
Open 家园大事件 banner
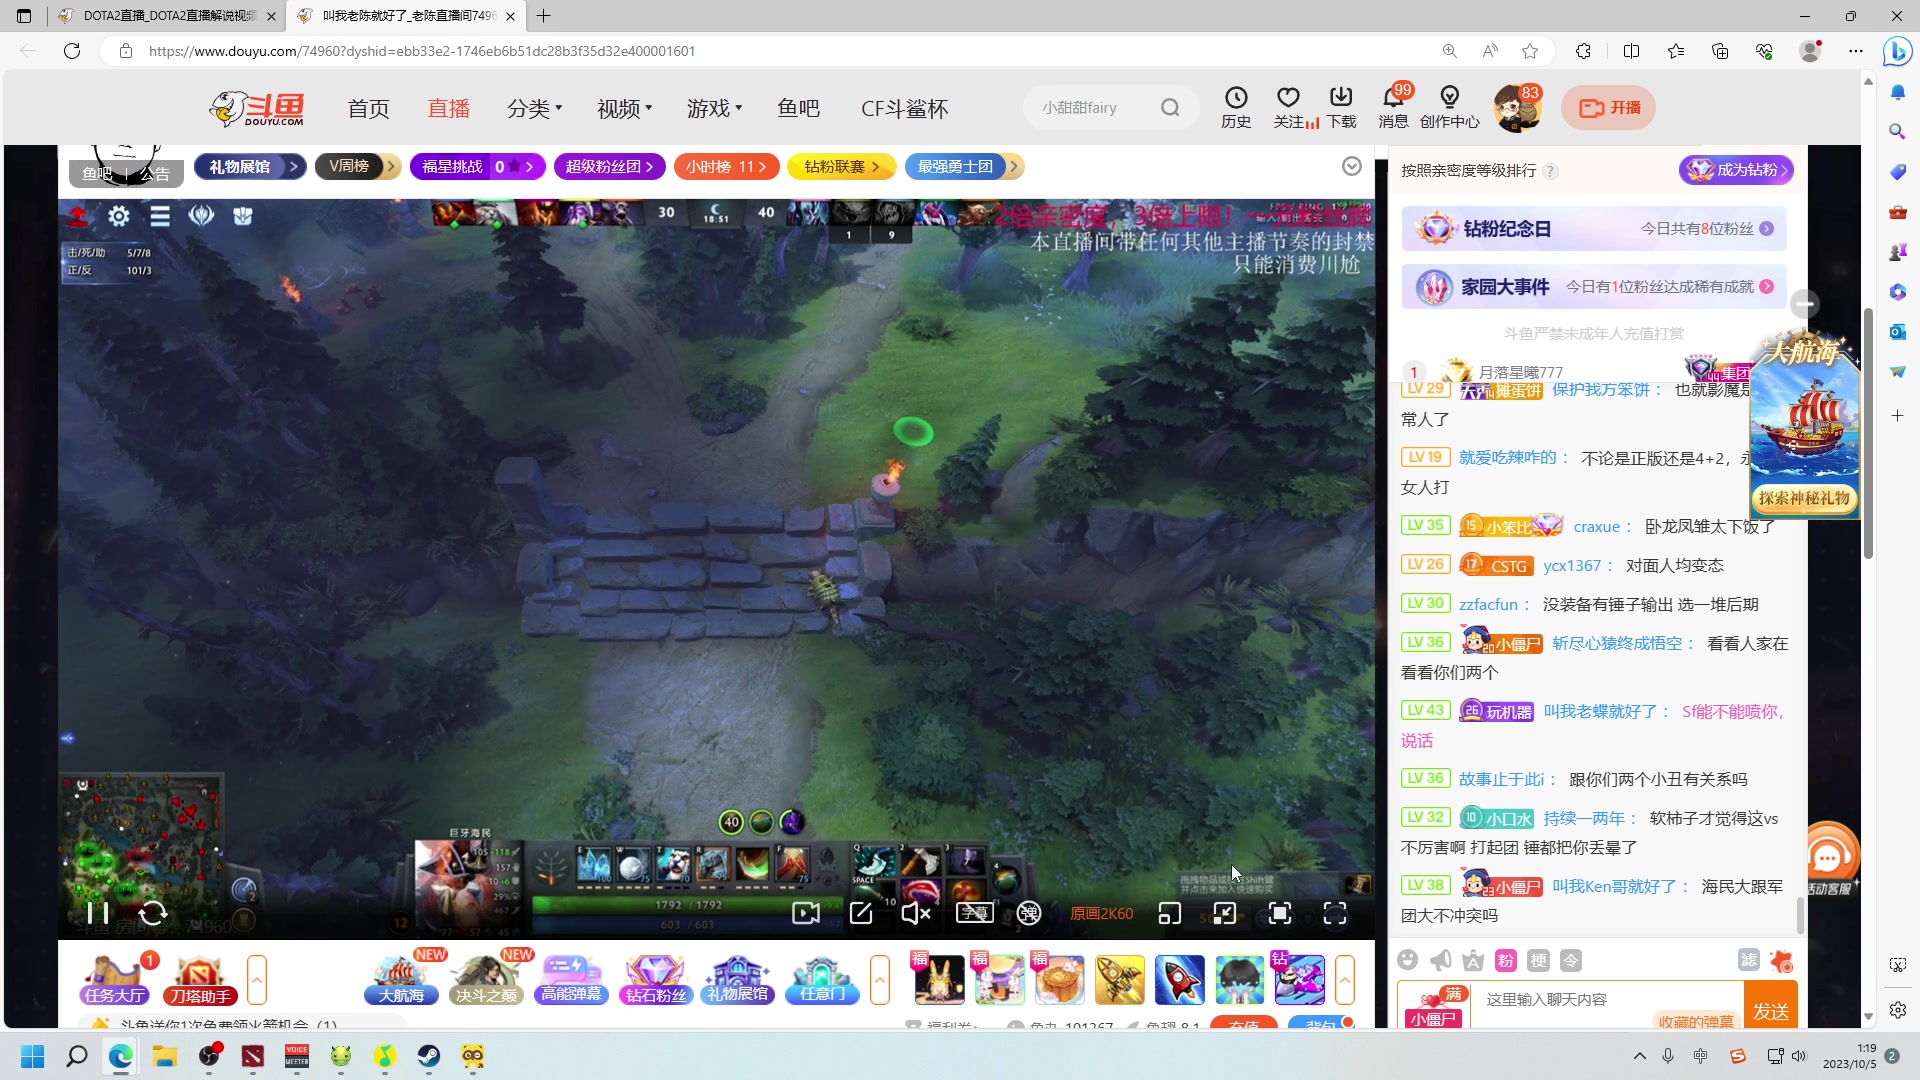pos(1594,287)
